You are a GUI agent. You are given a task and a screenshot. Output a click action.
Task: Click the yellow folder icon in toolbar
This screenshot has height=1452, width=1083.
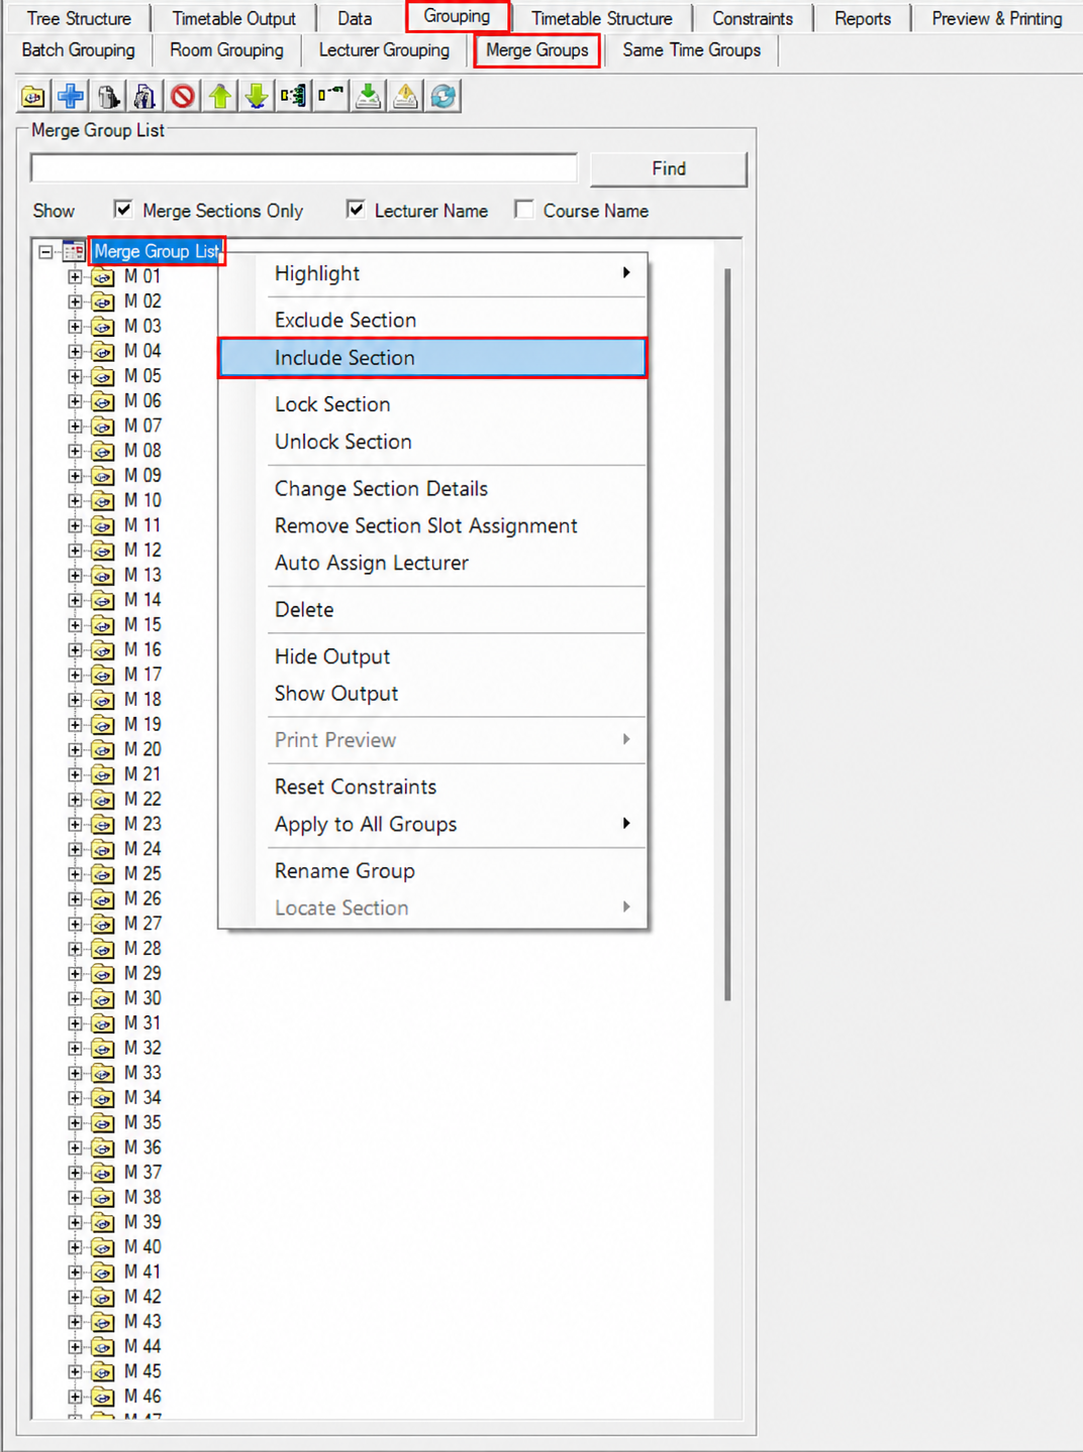(x=33, y=97)
